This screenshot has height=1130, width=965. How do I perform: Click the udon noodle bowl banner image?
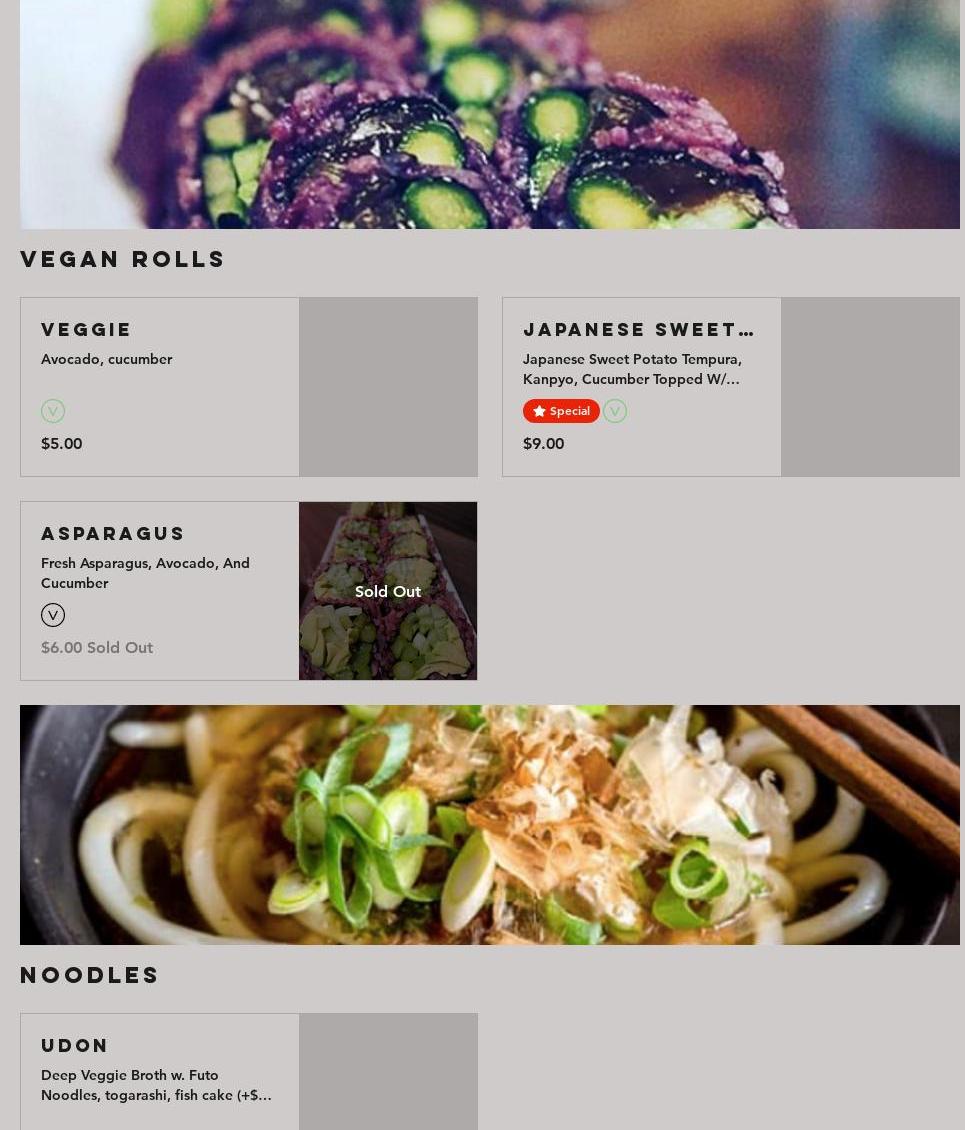point(489,824)
